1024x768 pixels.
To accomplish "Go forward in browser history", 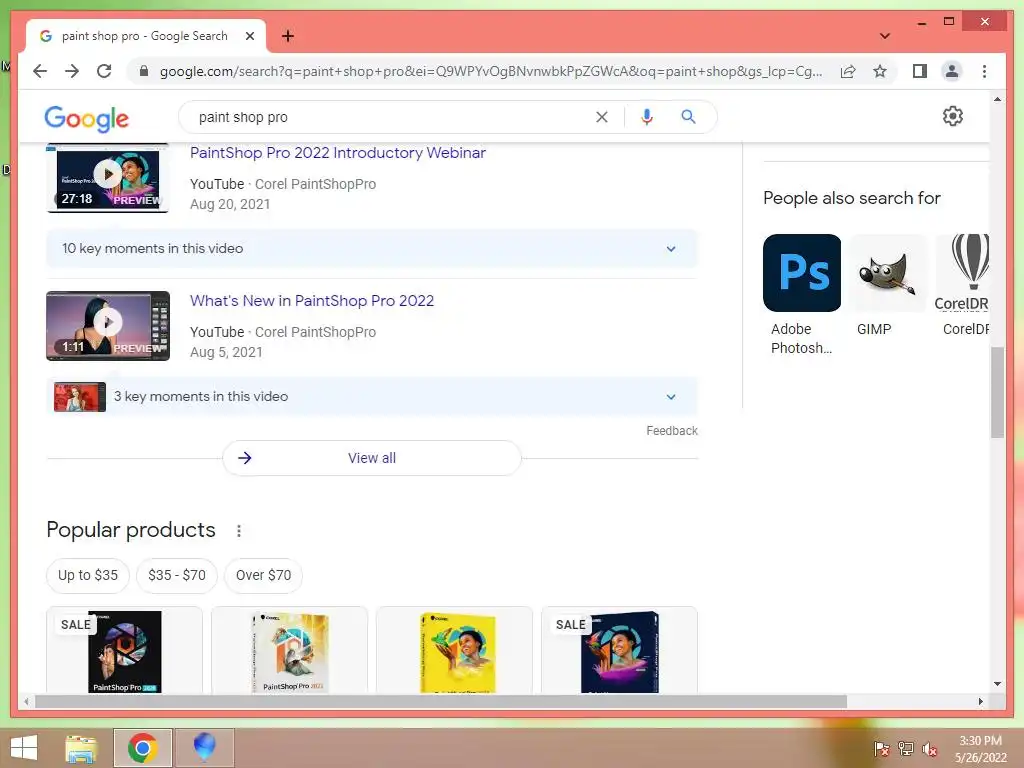I will coord(72,71).
